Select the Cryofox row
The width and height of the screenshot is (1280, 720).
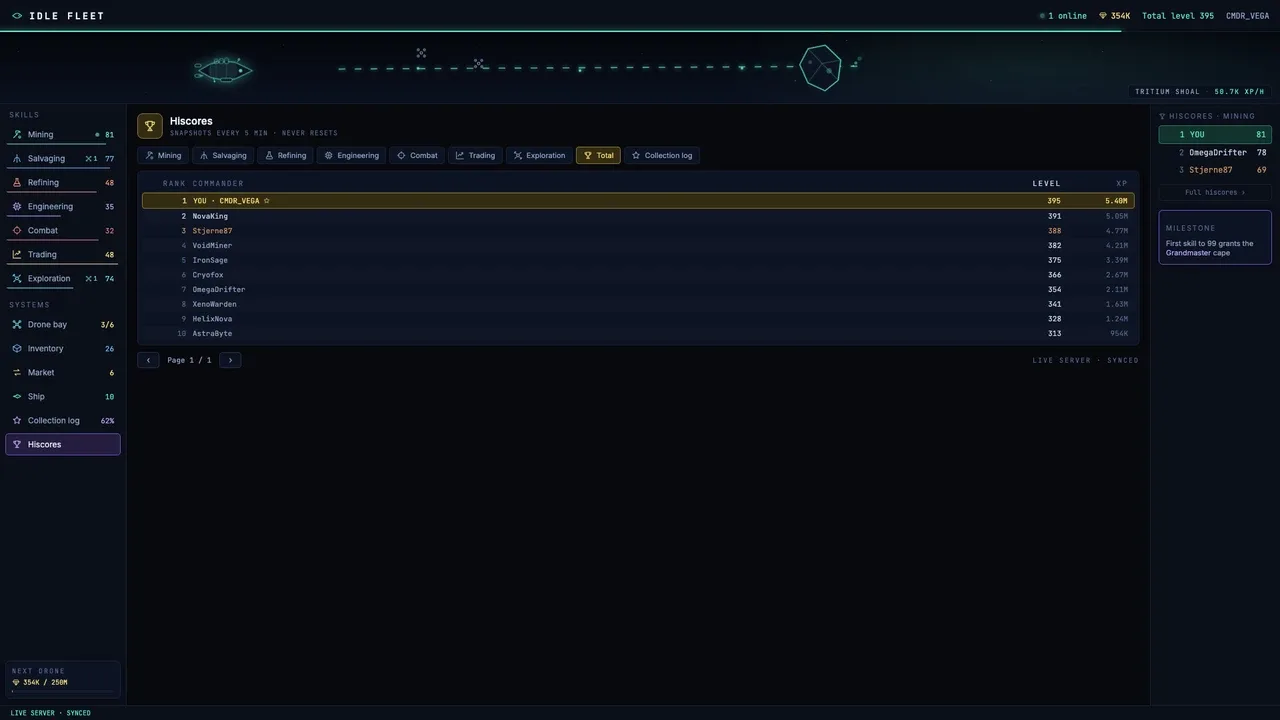click(x=638, y=275)
